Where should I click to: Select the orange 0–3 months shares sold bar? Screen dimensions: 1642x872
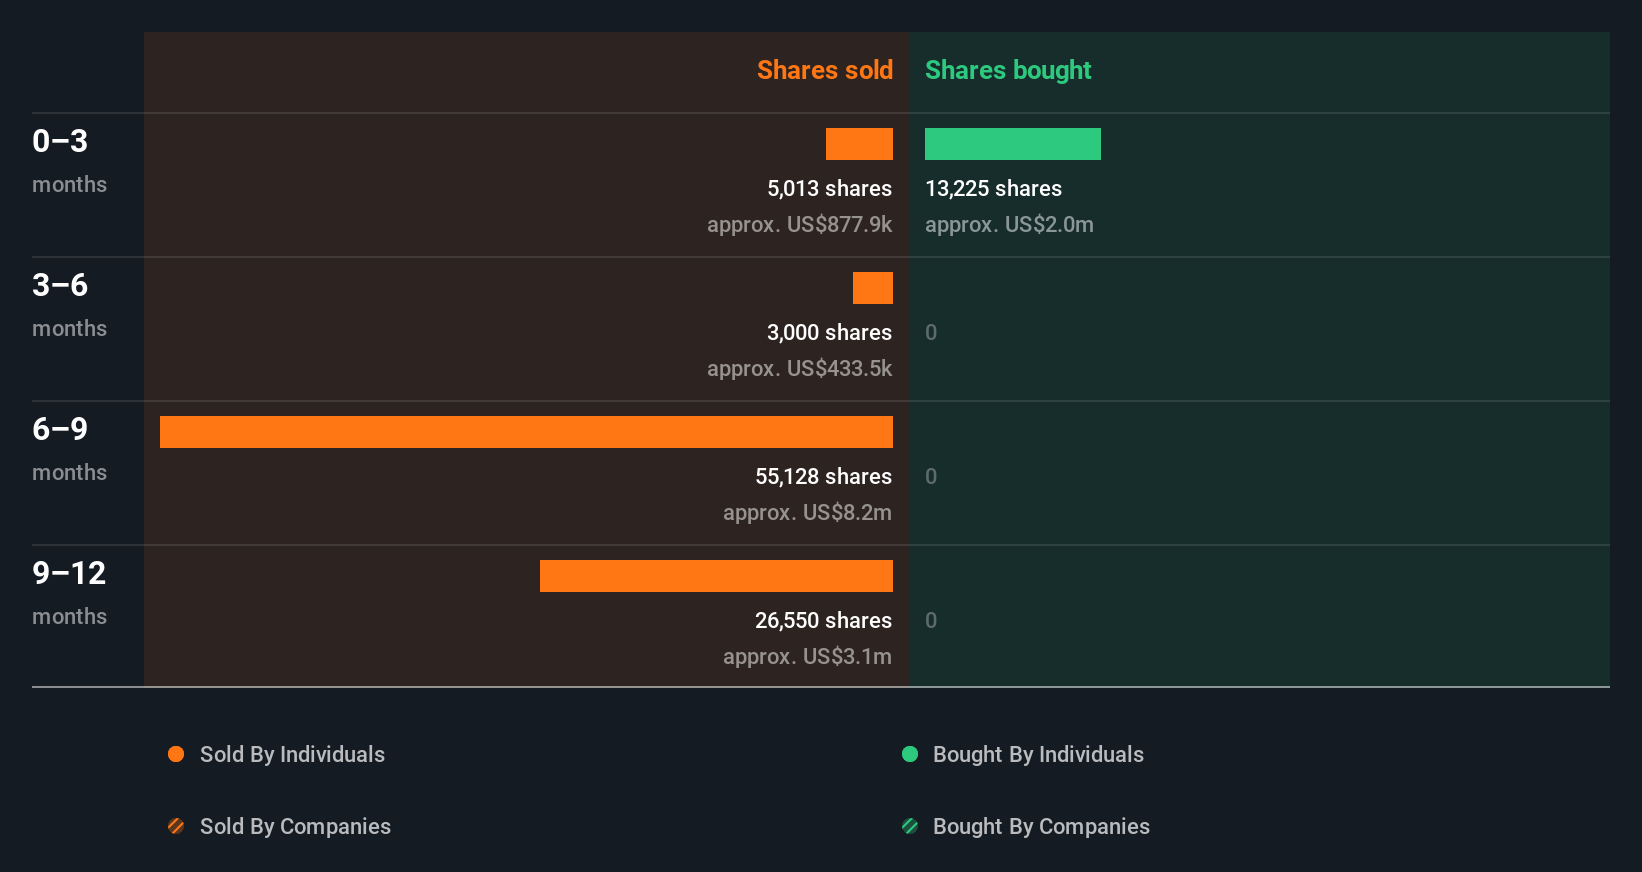tap(859, 144)
